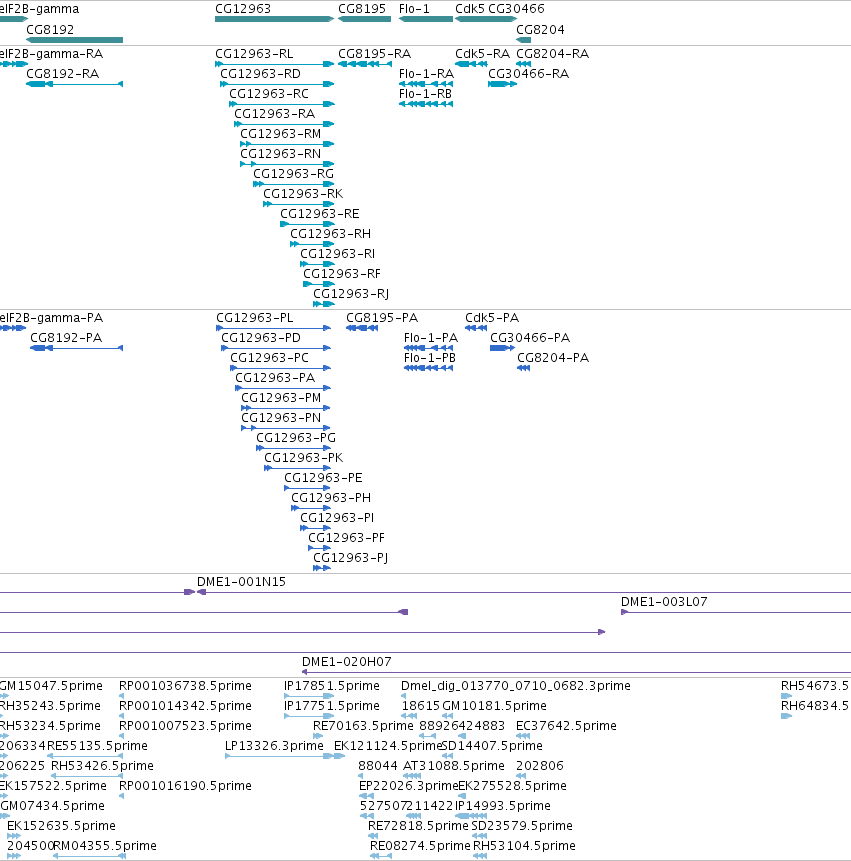
Task: Select transcript CG12963-RC
Action: [282, 104]
